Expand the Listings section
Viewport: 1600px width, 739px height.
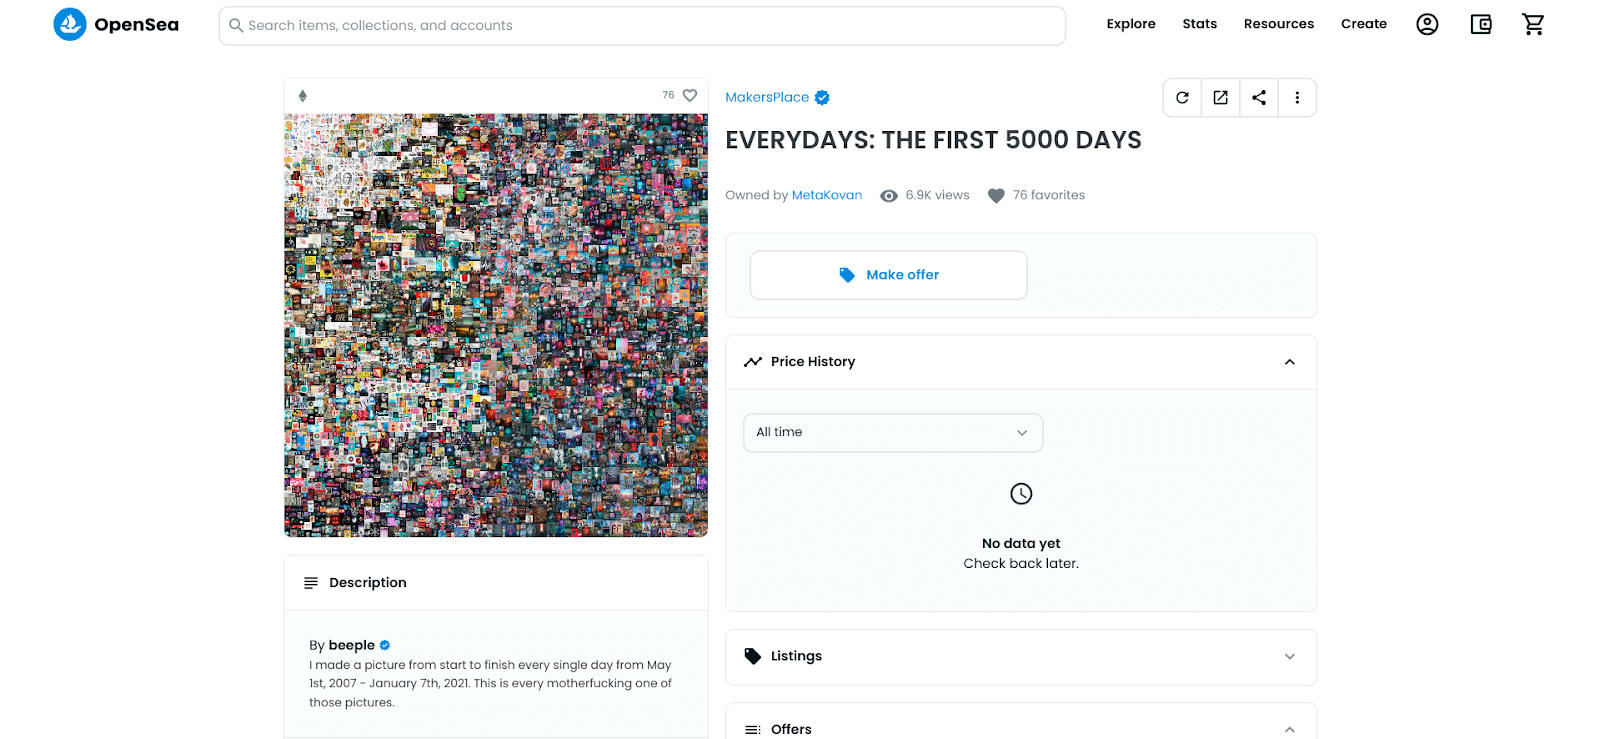pos(1289,657)
